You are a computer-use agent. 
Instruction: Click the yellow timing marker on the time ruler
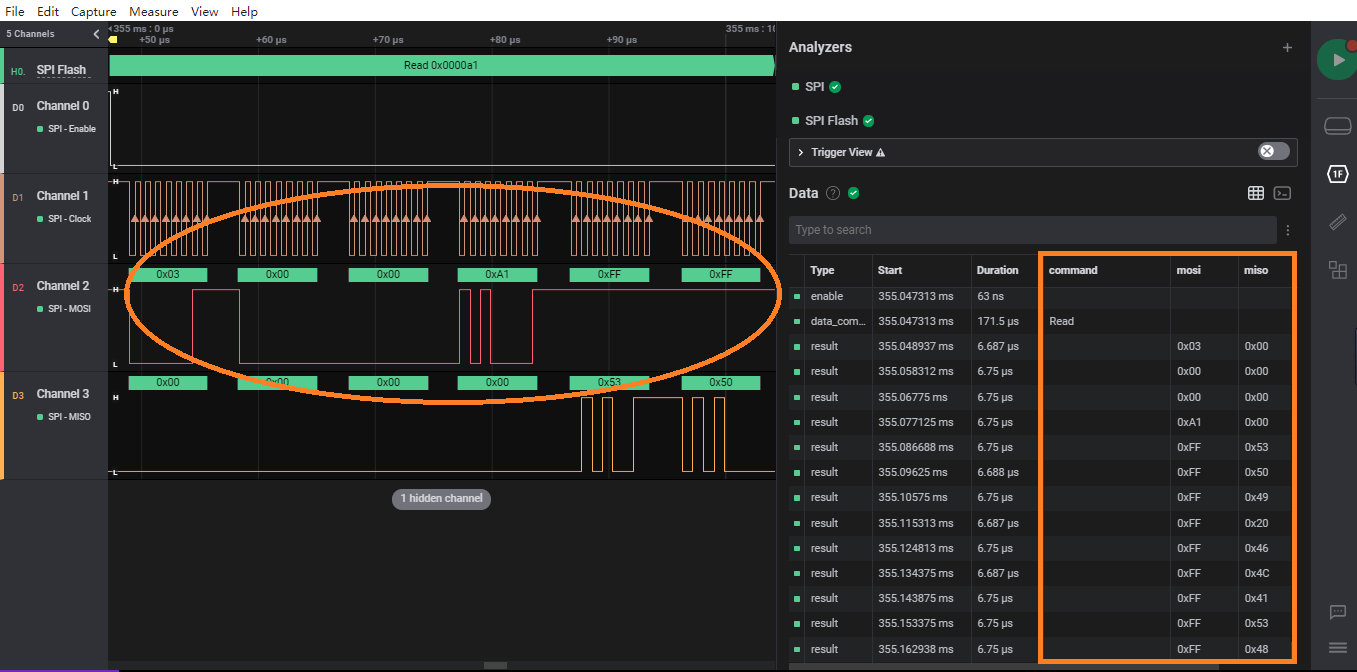113,40
